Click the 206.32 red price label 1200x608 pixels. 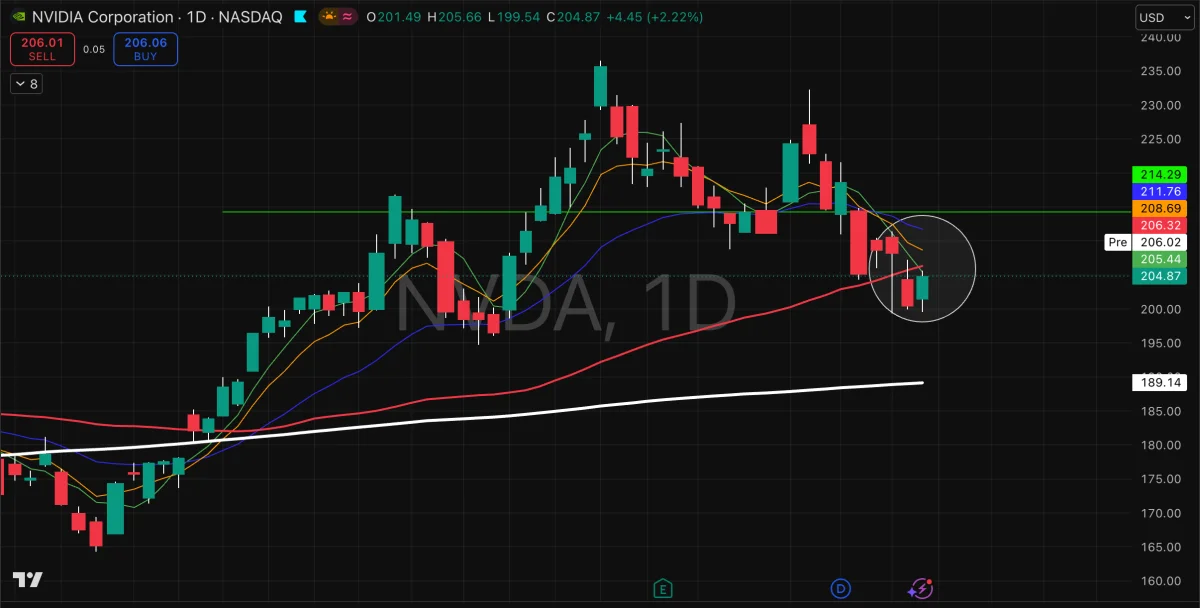point(1160,225)
